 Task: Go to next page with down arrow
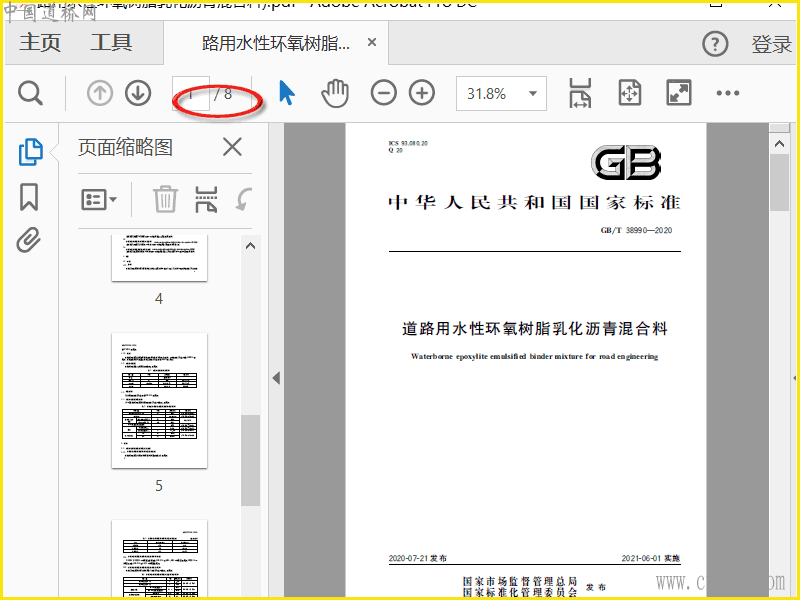tap(138, 93)
